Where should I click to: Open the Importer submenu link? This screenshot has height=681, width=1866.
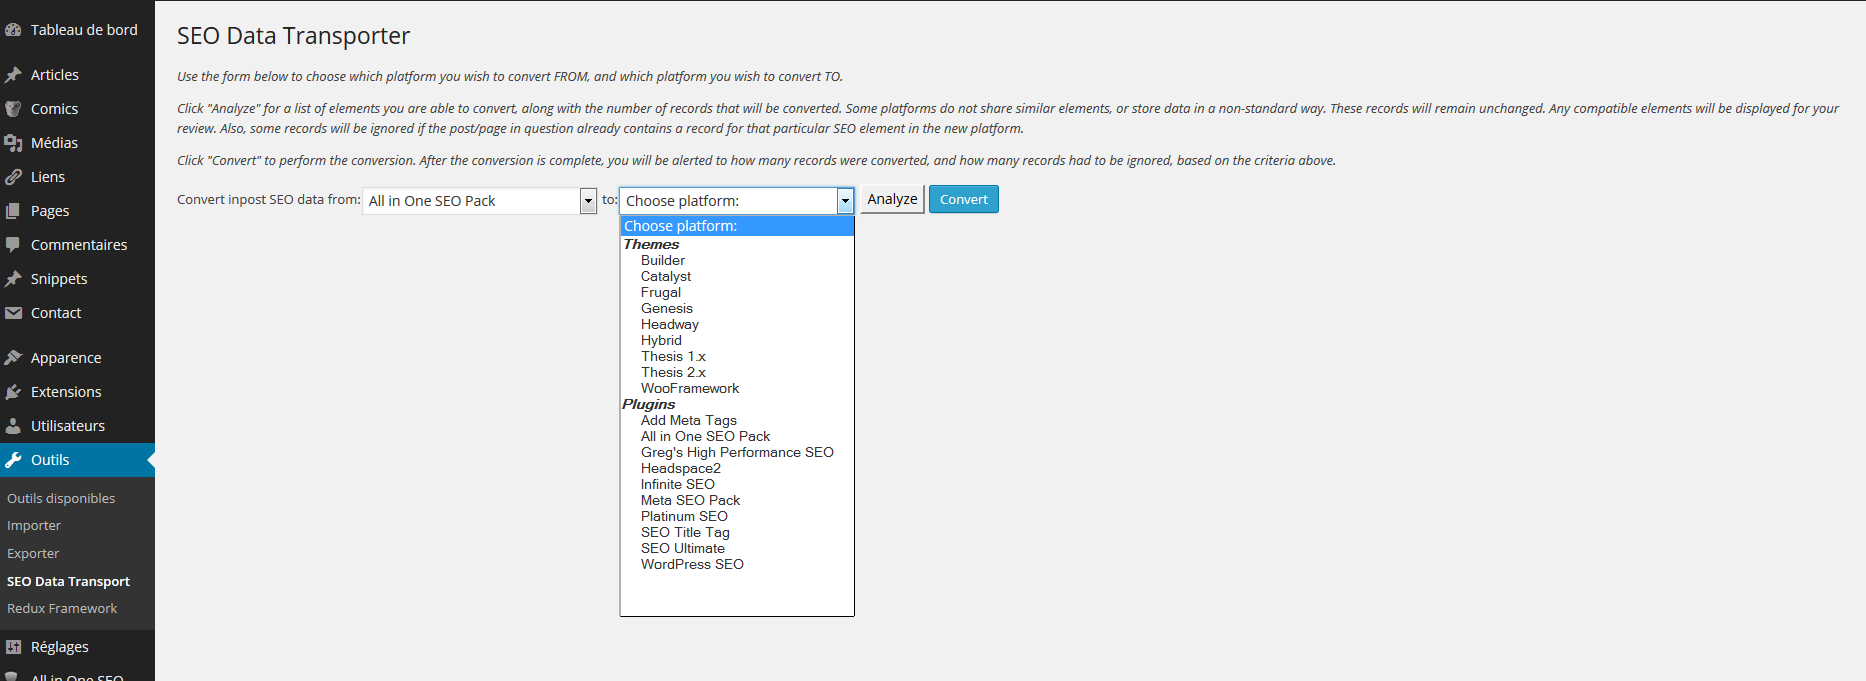pos(34,525)
